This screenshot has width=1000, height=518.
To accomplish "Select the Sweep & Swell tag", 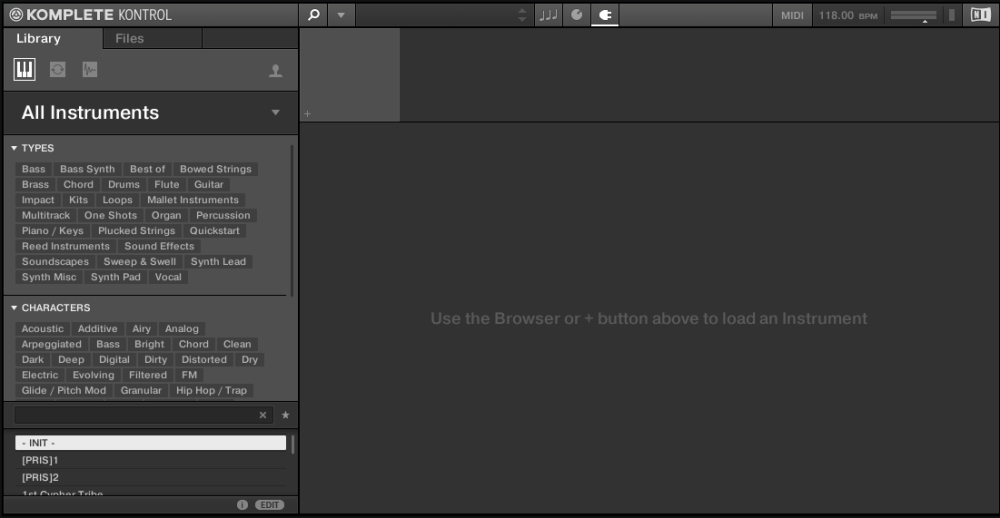I will [140, 262].
